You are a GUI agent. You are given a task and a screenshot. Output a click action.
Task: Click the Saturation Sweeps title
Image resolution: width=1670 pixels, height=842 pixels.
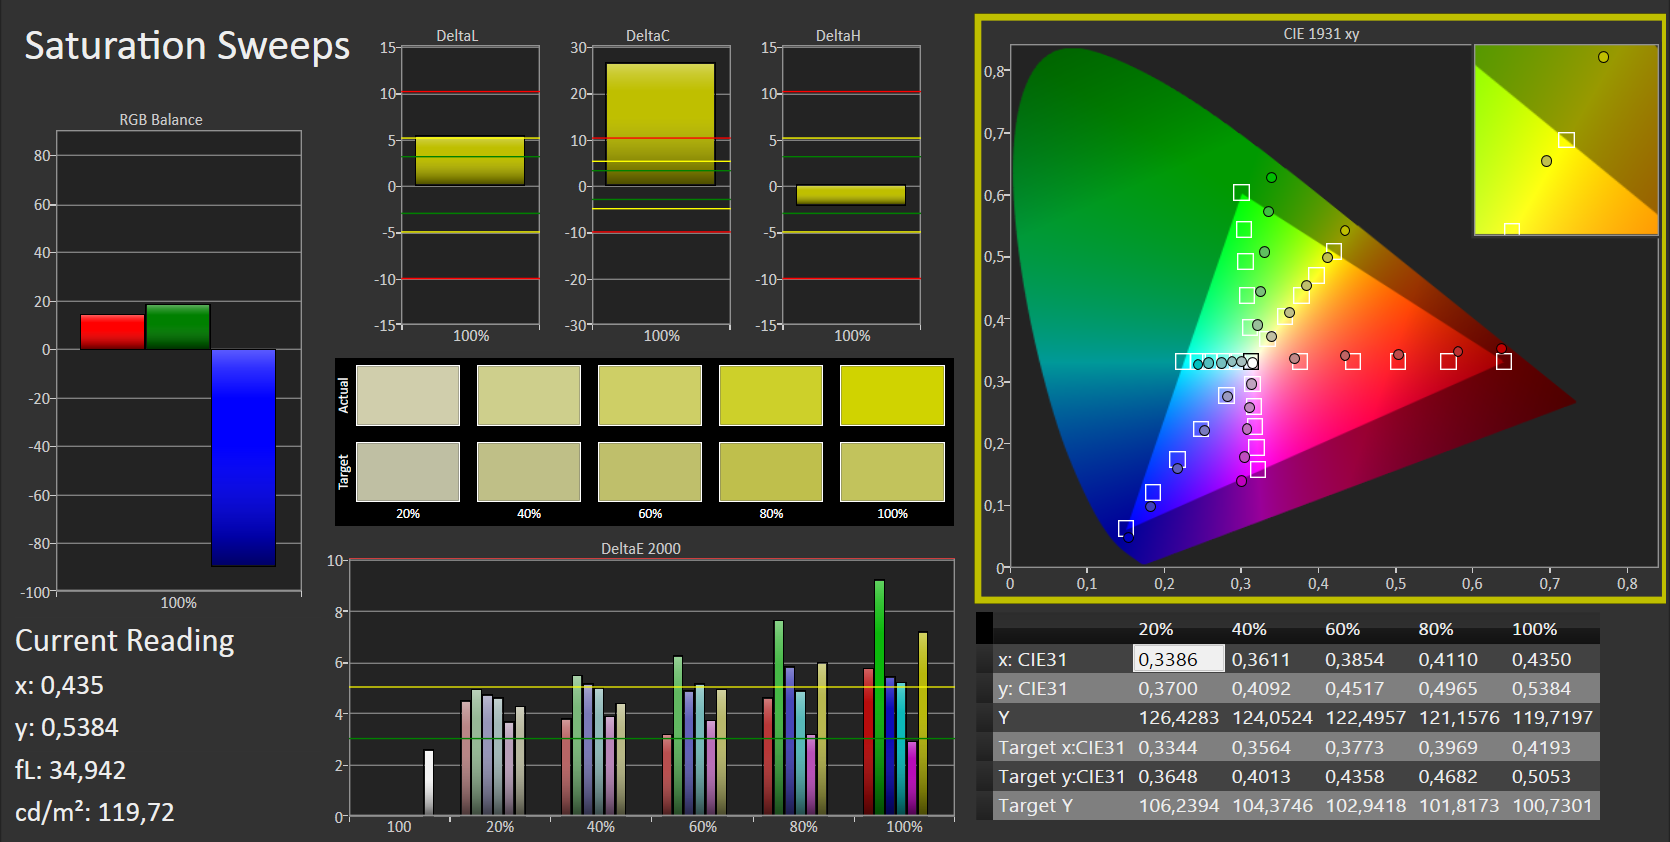pos(187,45)
